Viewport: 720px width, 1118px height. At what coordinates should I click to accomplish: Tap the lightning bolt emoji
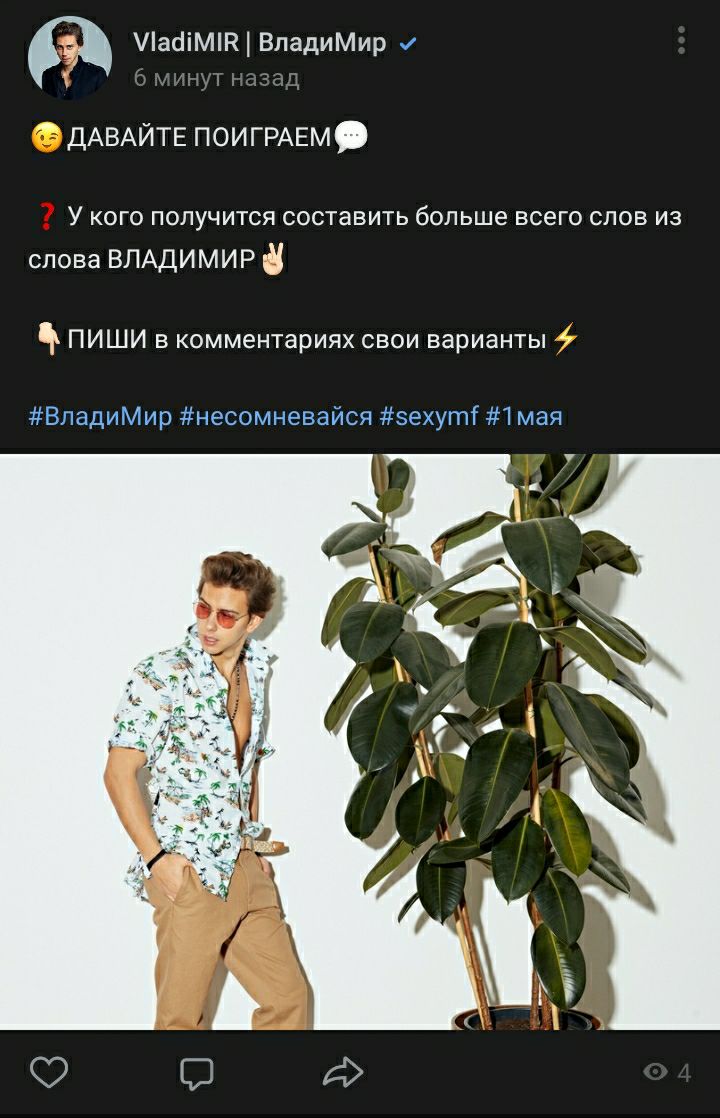coord(565,339)
